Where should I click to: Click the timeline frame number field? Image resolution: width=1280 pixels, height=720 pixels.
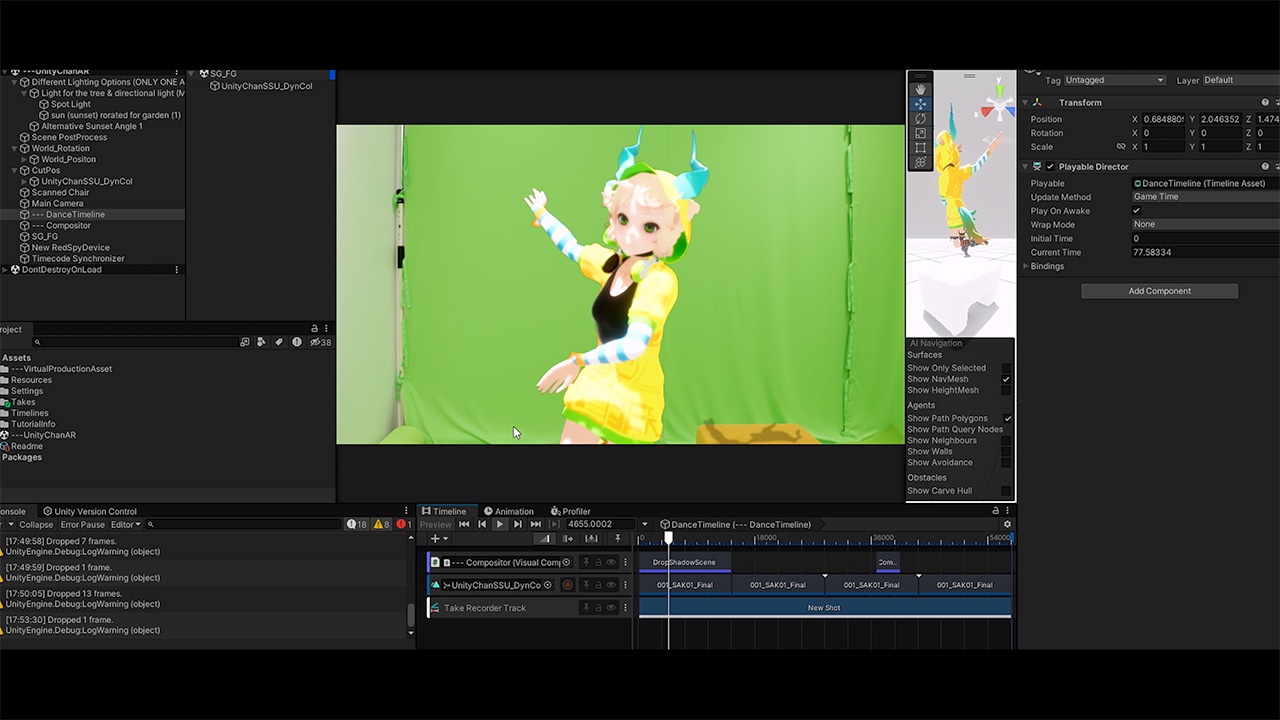(x=600, y=524)
